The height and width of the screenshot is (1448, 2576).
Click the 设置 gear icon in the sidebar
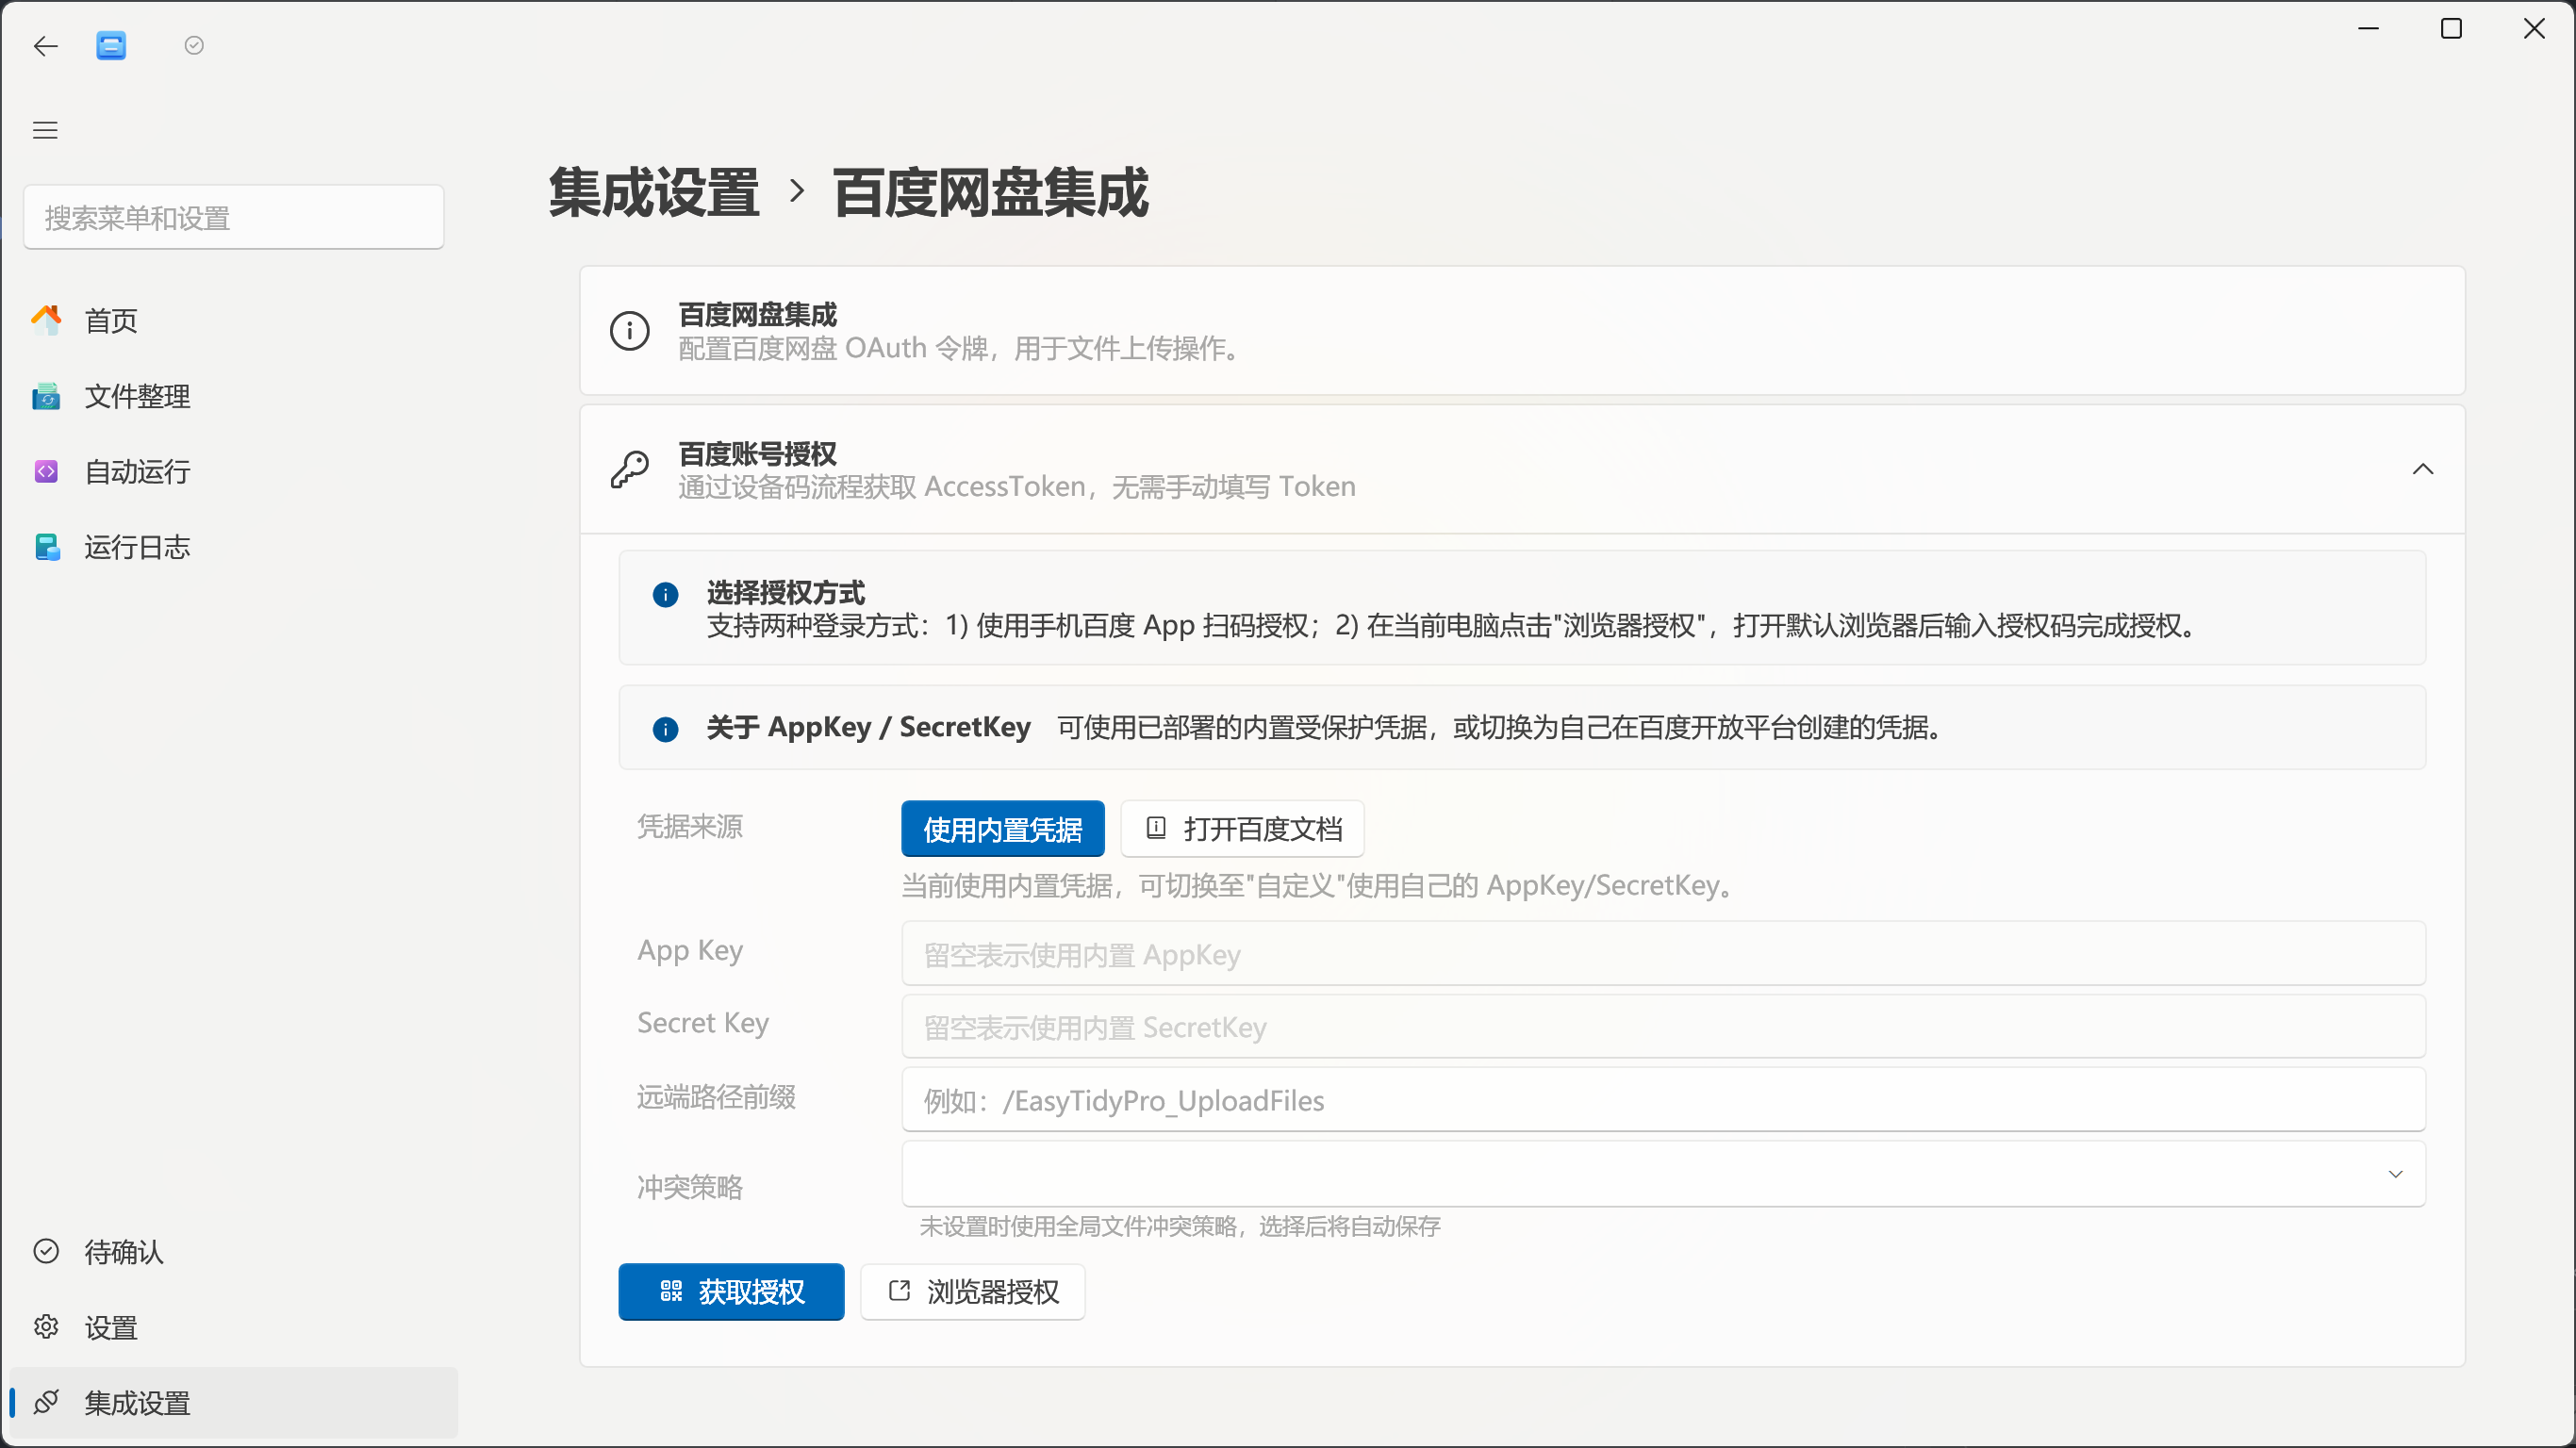coord(46,1327)
